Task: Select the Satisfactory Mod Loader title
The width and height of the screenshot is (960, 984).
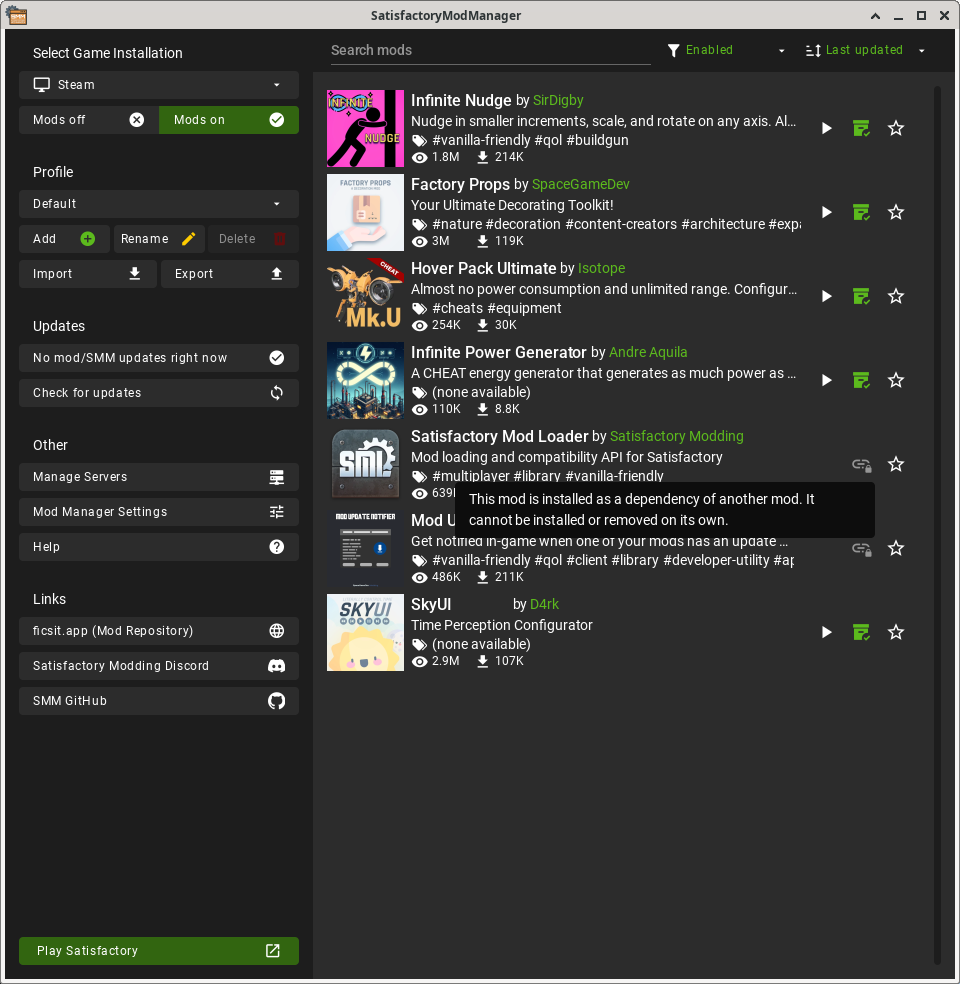Action: coord(499,437)
